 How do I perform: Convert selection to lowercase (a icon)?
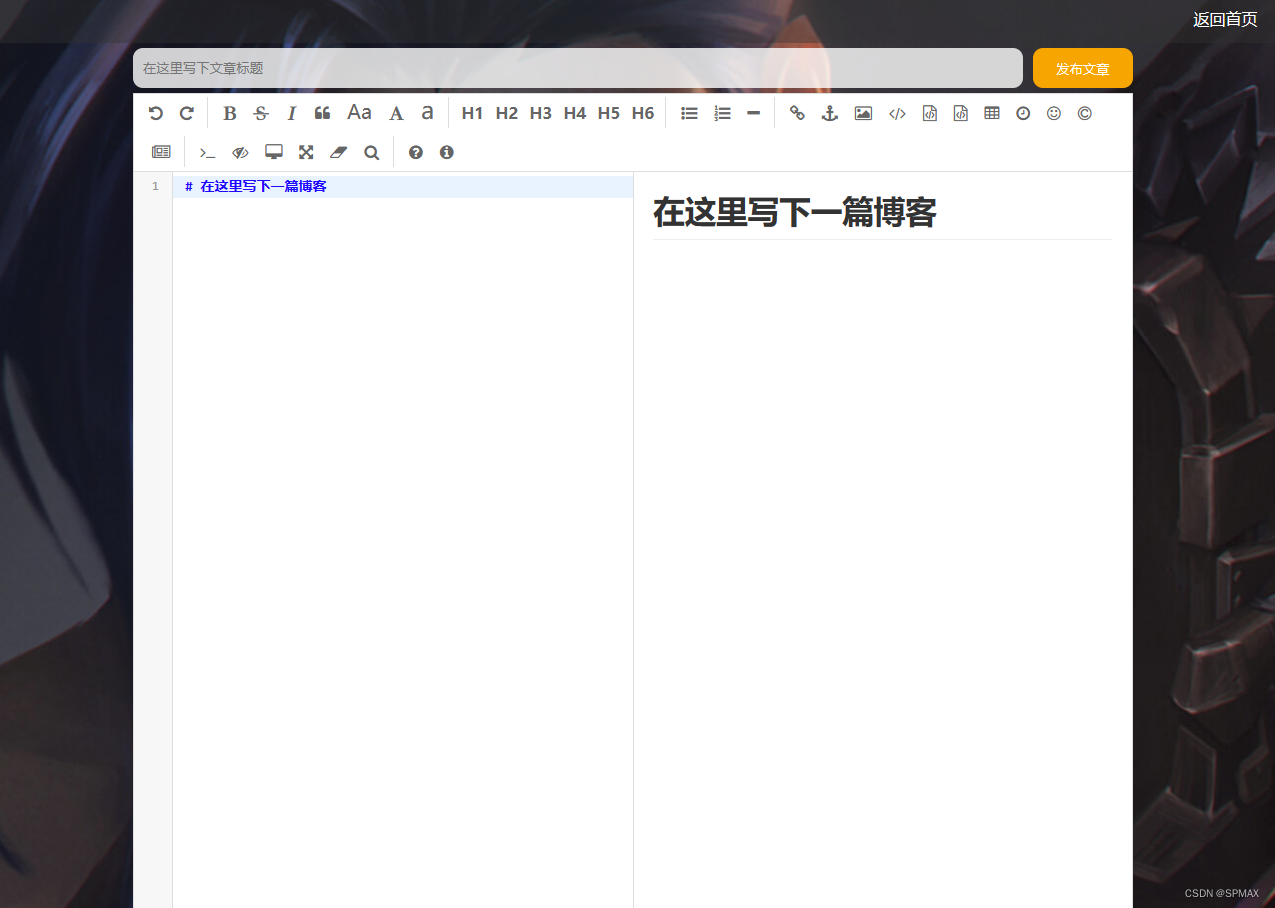tap(427, 113)
